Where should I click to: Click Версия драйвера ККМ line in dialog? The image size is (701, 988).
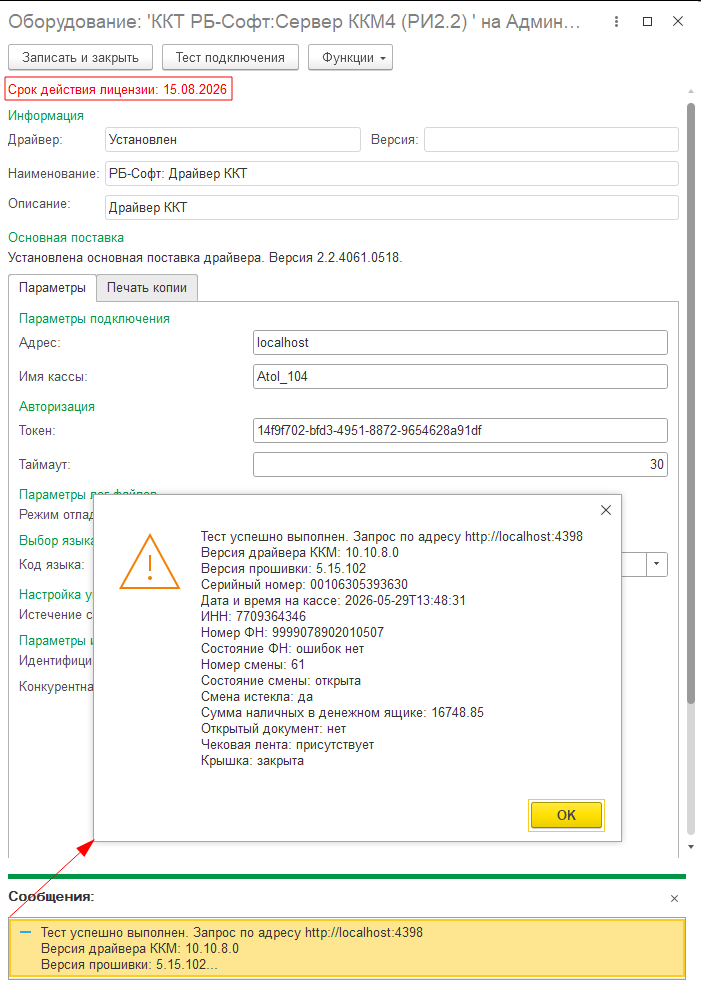[300, 553]
